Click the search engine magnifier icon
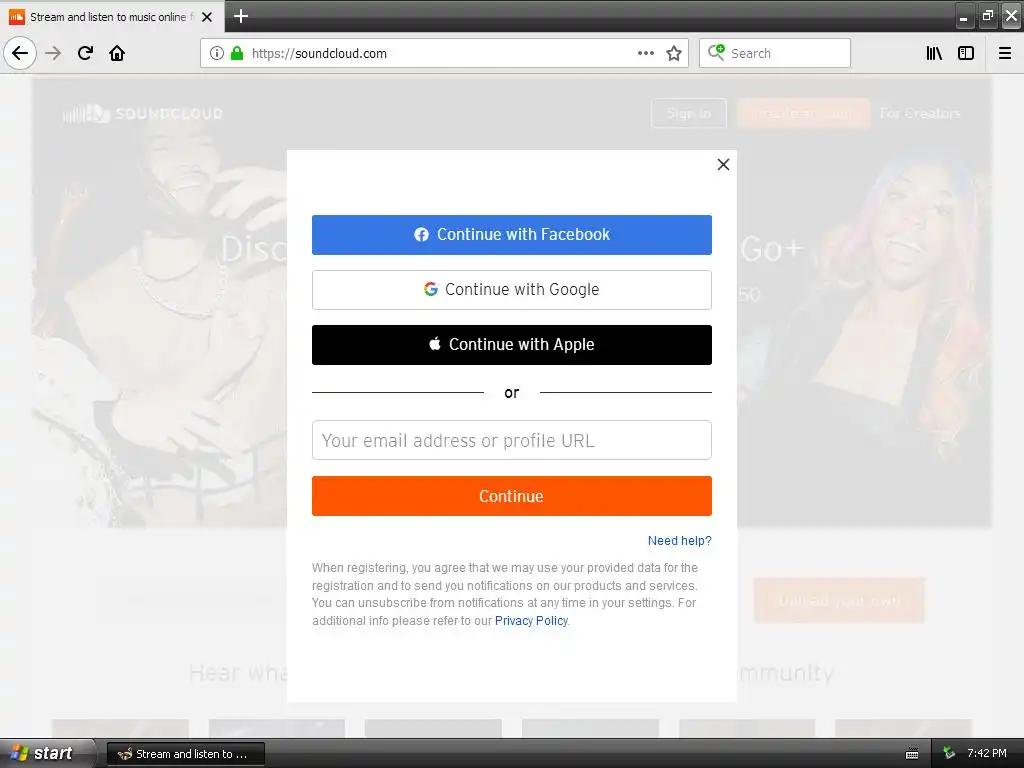1024x768 pixels. tap(716, 53)
